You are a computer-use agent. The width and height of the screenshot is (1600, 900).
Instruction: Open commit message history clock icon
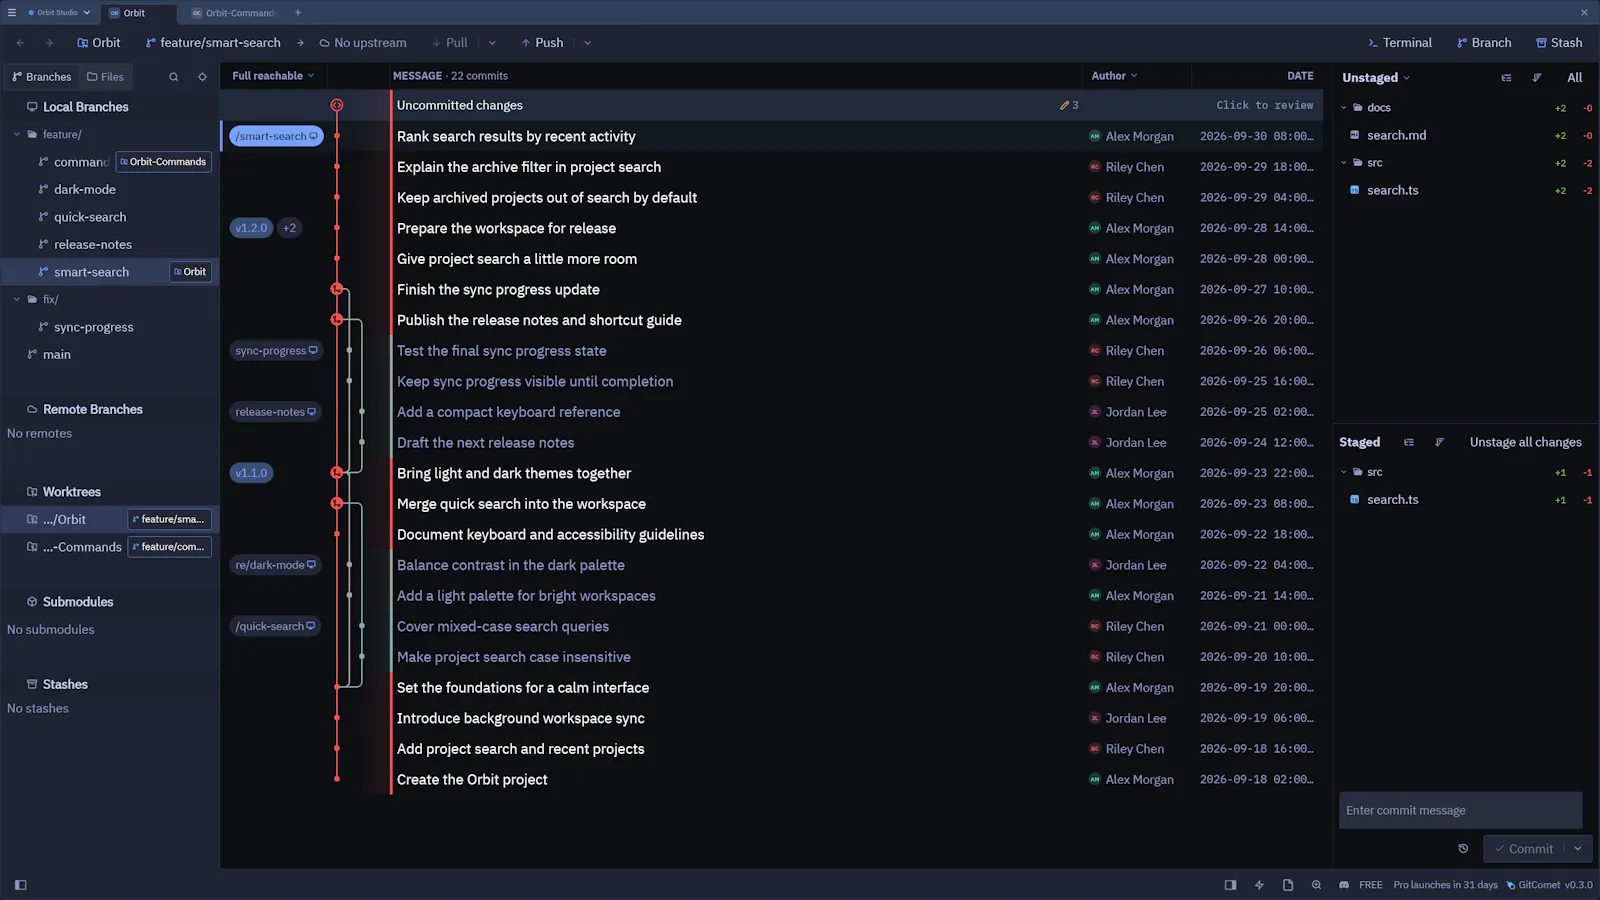pos(1463,849)
